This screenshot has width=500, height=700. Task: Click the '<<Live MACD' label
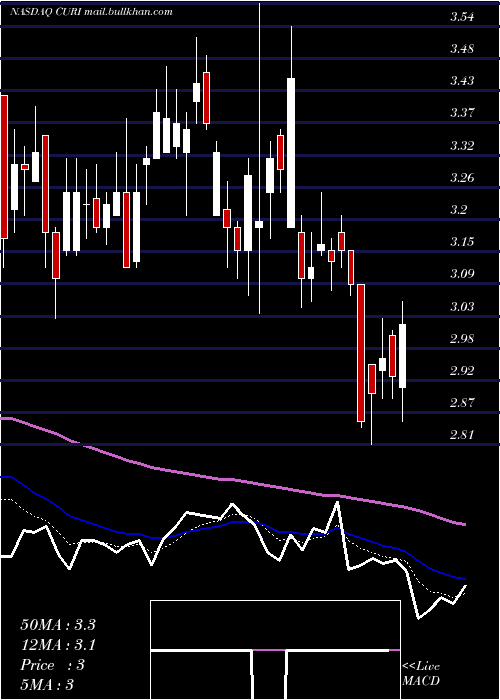tap(421, 673)
